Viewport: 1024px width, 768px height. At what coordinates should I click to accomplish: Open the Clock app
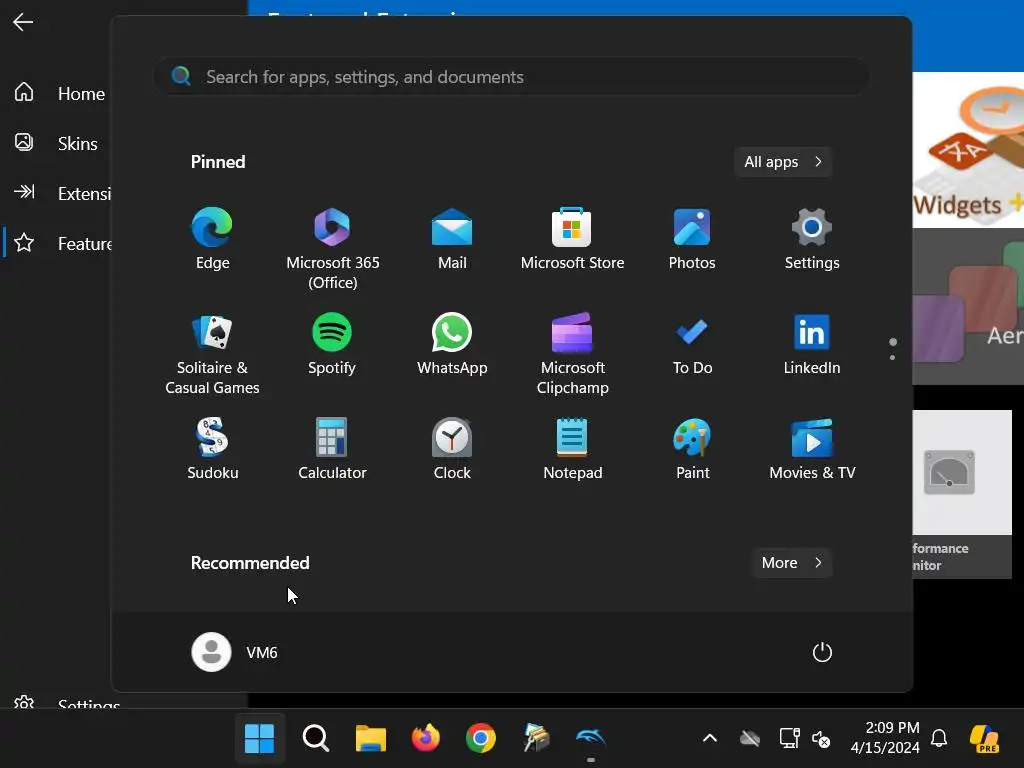pyautogui.click(x=452, y=449)
